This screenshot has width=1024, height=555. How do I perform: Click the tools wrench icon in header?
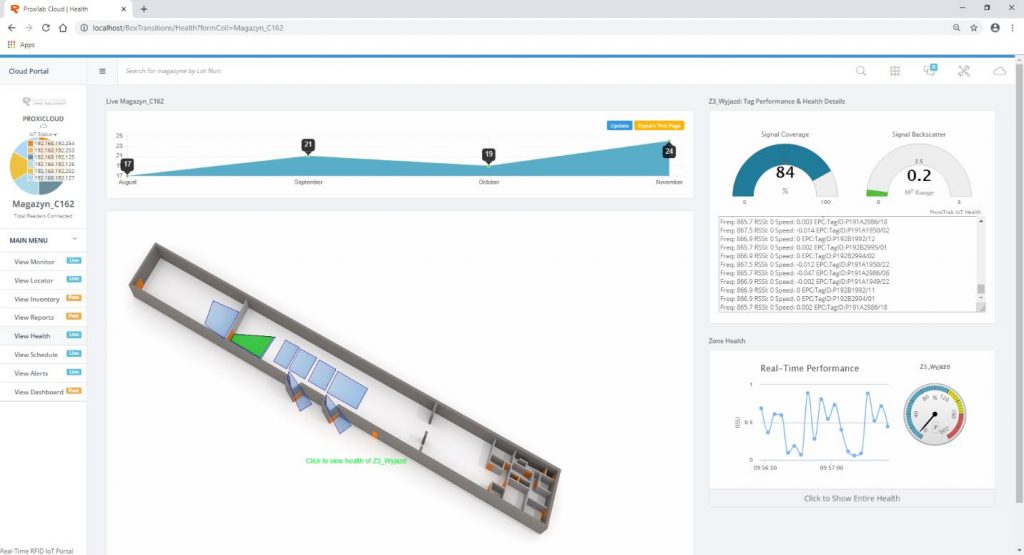point(964,71)
